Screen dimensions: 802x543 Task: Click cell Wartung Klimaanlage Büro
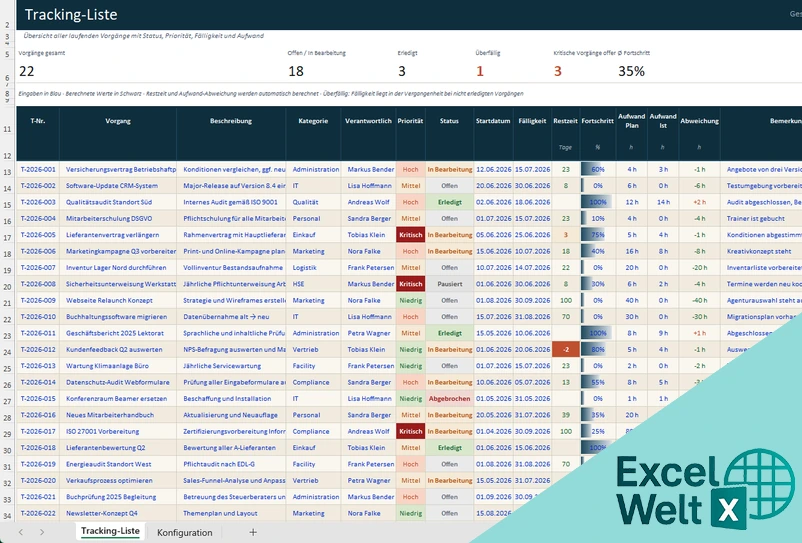118,366
